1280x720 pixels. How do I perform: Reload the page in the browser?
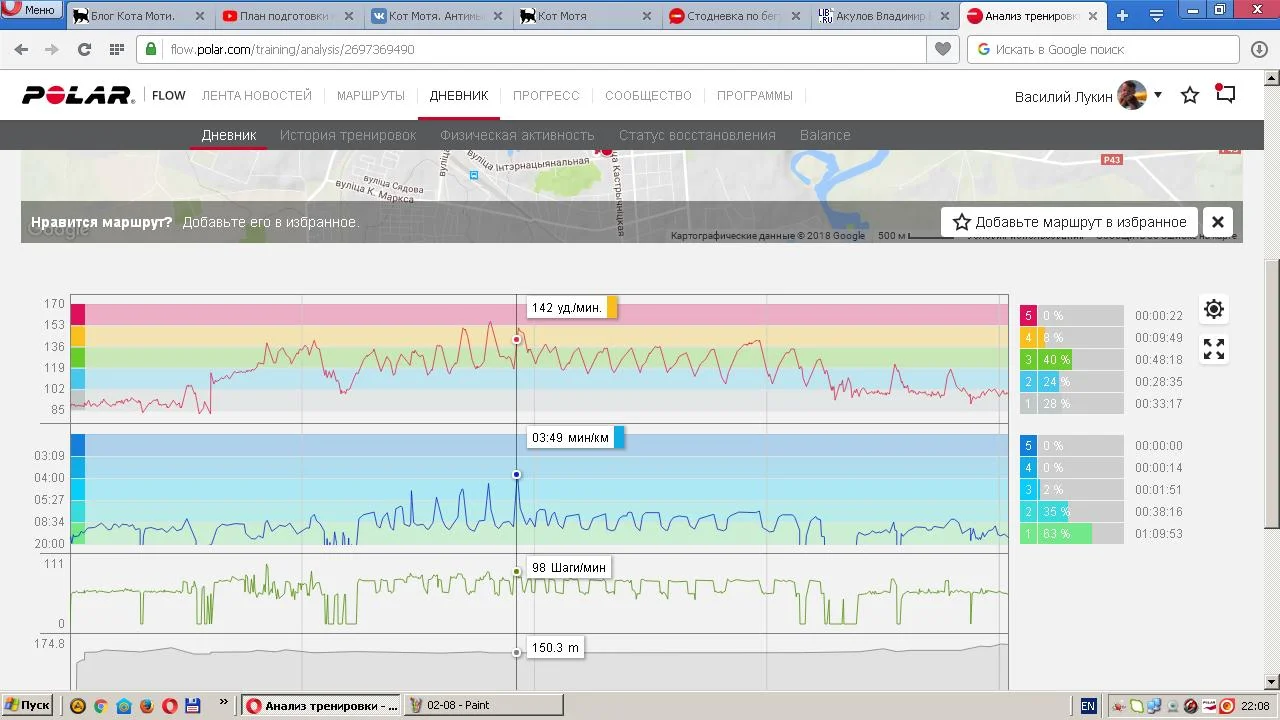(x=84, y=49)
